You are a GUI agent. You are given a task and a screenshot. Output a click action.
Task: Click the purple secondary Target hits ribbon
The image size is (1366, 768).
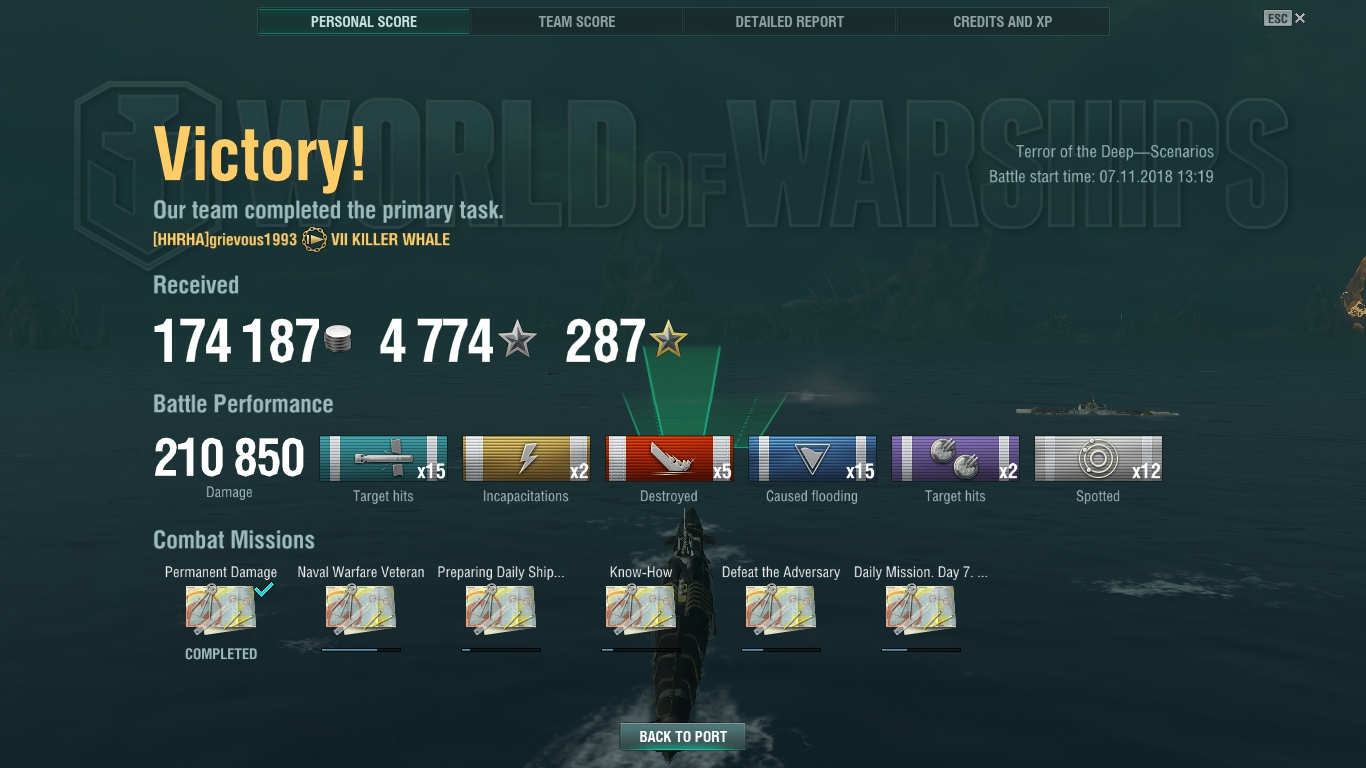(955, 459)
